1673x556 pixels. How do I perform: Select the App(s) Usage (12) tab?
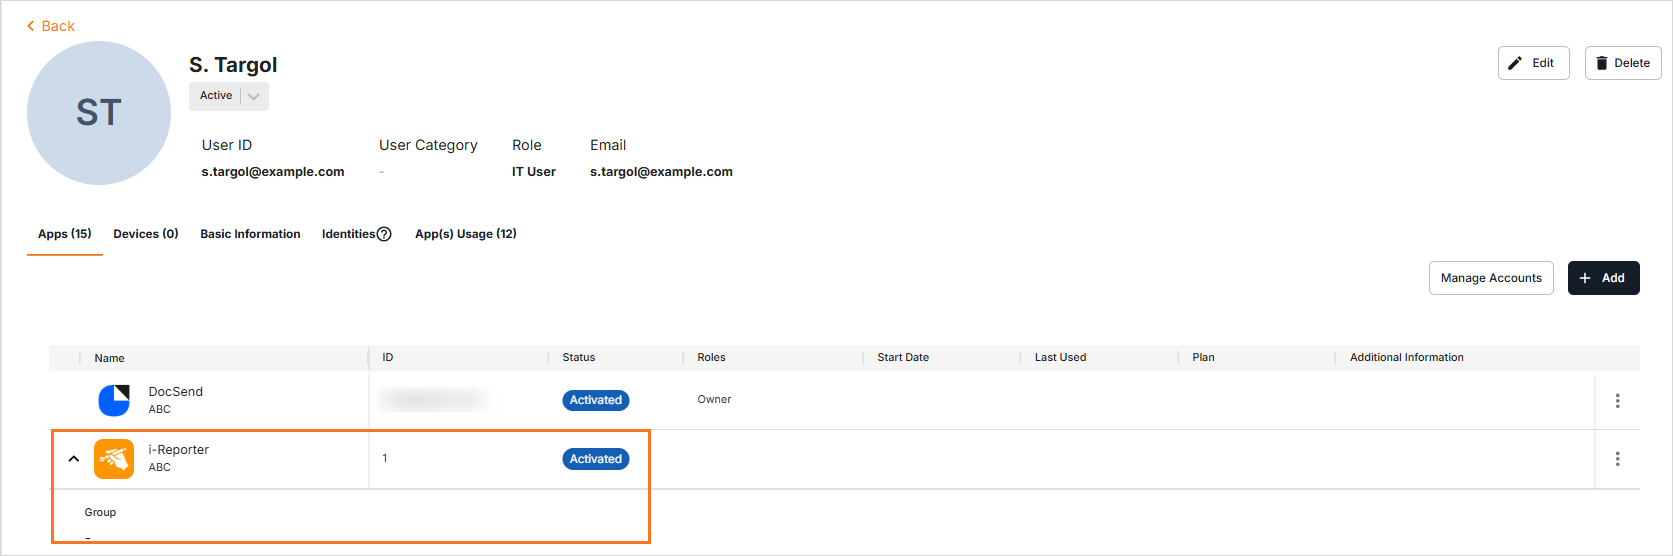[x=465, y=234]
